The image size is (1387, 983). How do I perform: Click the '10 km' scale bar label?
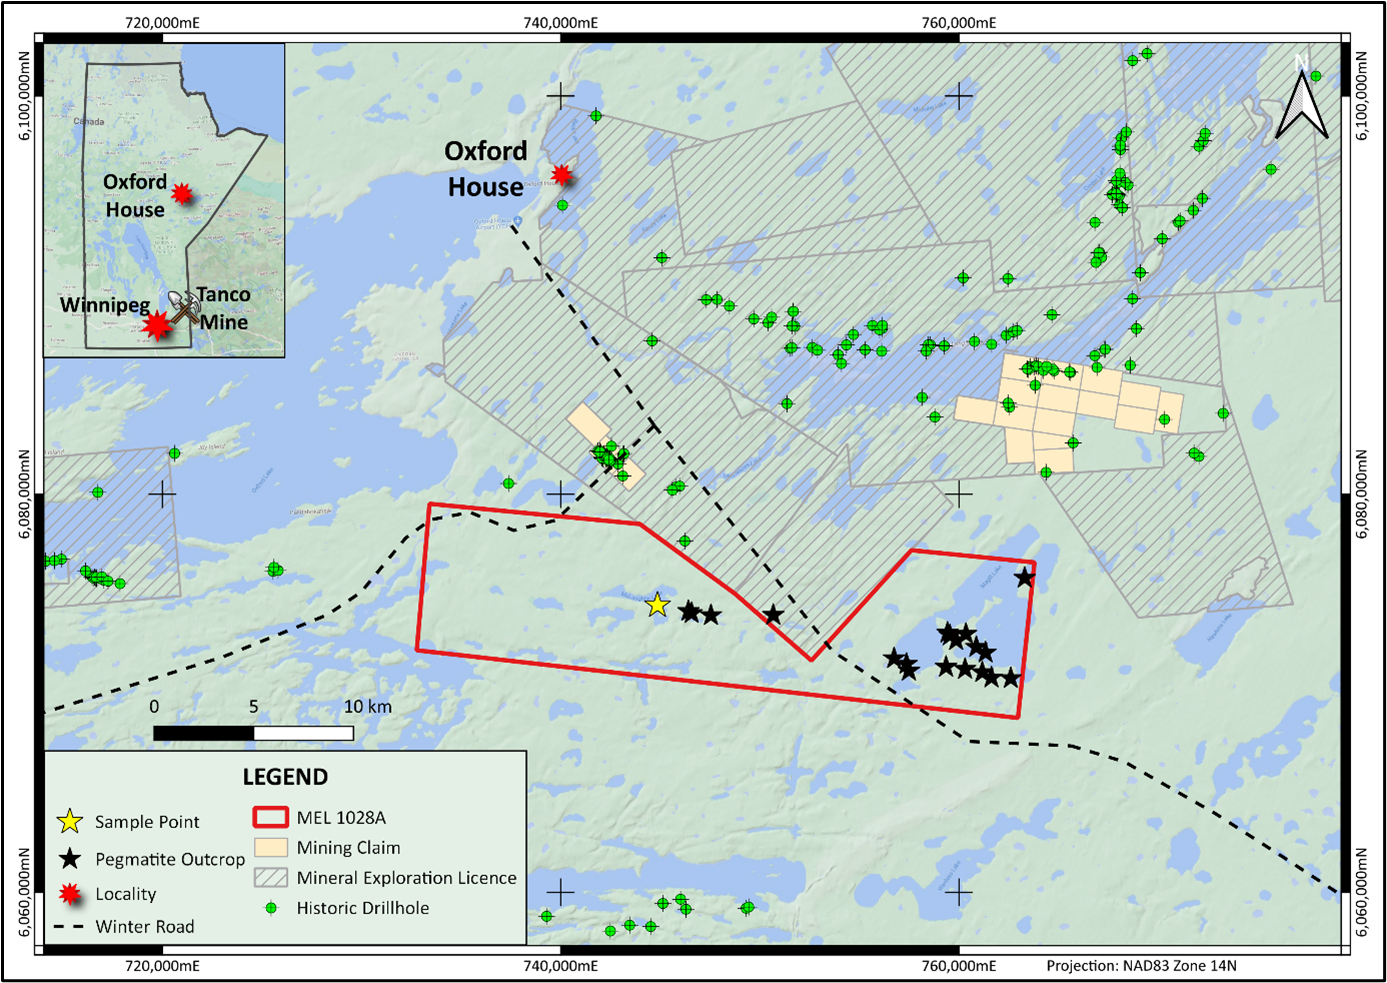[368, 707]
